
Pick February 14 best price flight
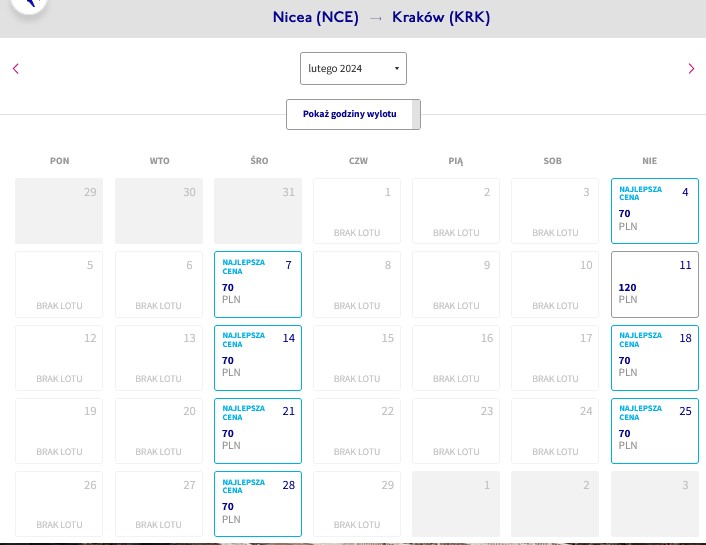click(258, 358)
